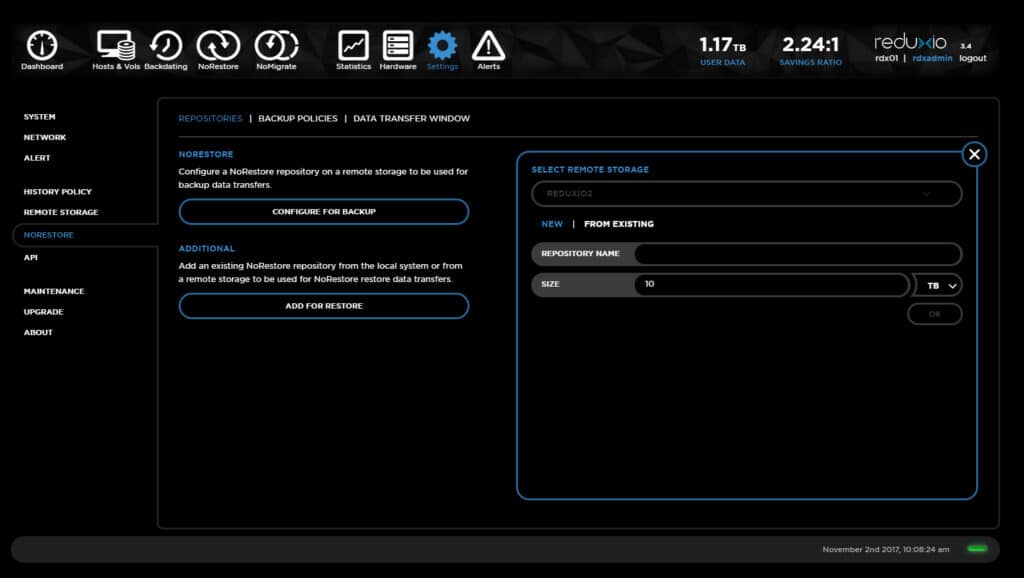The image size is (1024, 578).
Task: Open Hosts & Vols section
Action: pos(116,50)
